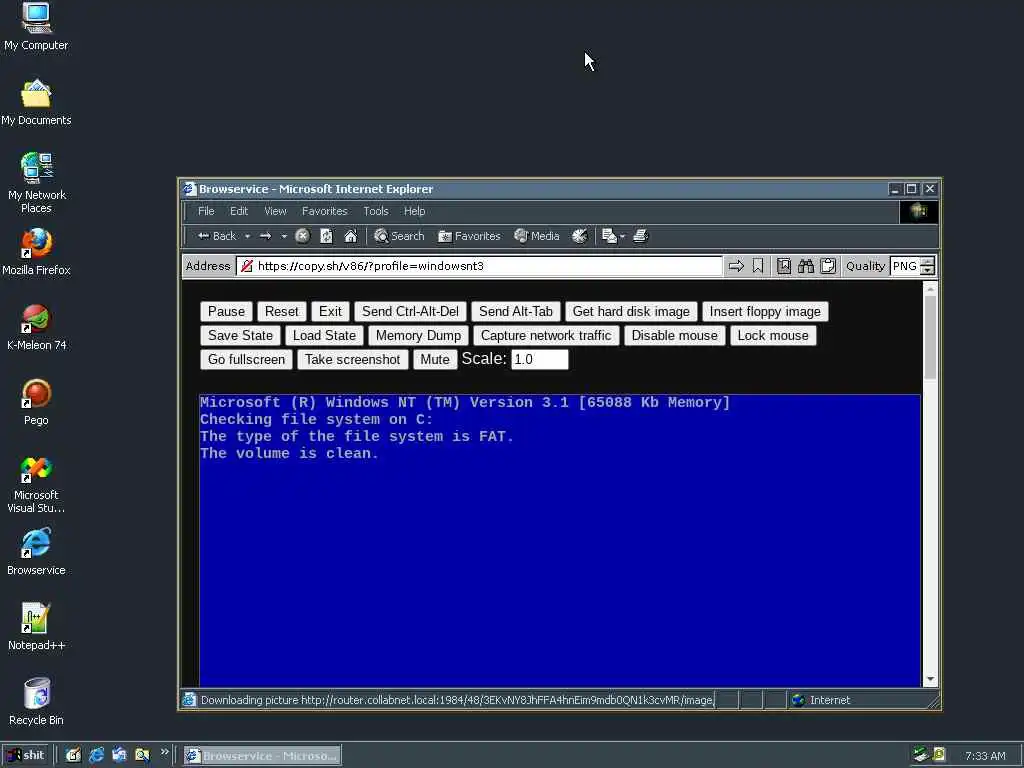The height and width of the screenshot is (768, 1024).
Task: Select the My Computer desktop icon
Action: [x=36, y=27]
